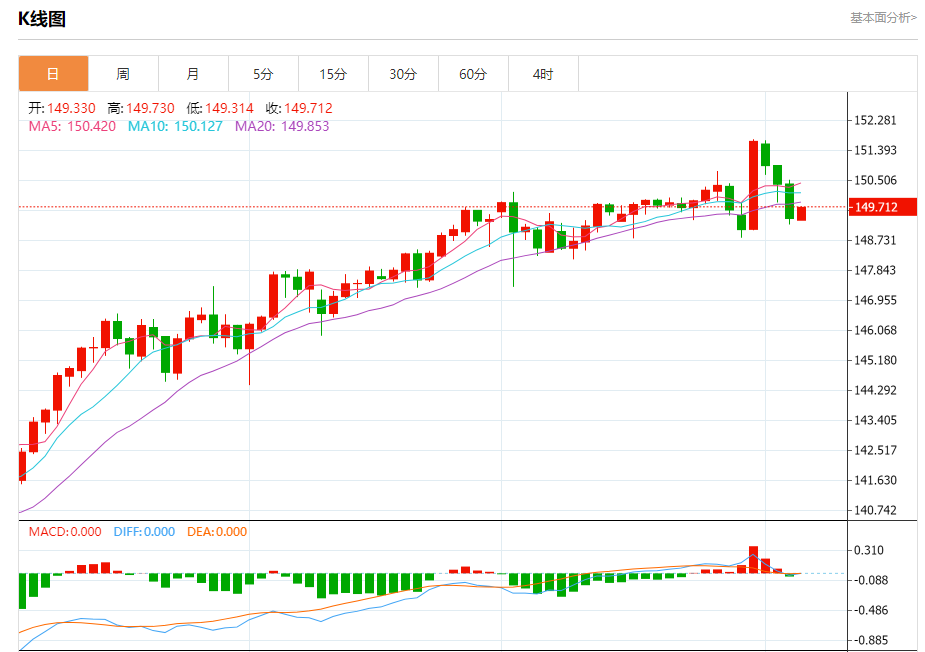Click the 141.630 axis label
Screen dimensions: 925x652
point(875,480)
